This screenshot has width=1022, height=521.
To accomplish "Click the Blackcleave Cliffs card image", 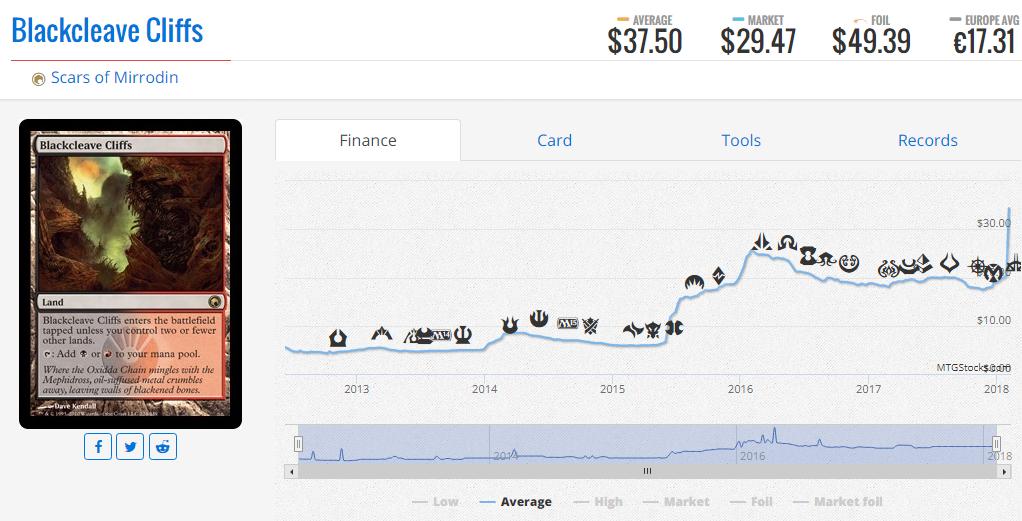I will 130,274.
